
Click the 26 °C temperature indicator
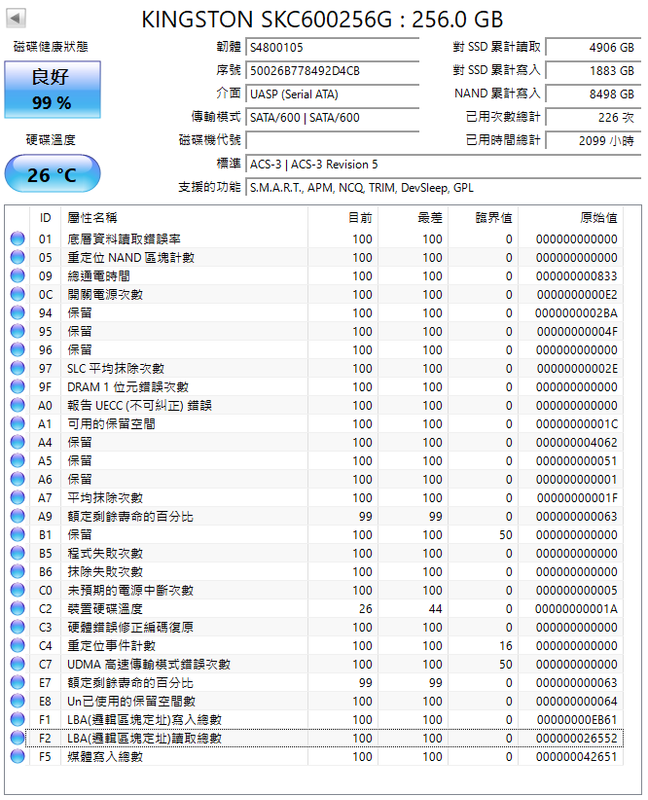click(x=53, y=174)
